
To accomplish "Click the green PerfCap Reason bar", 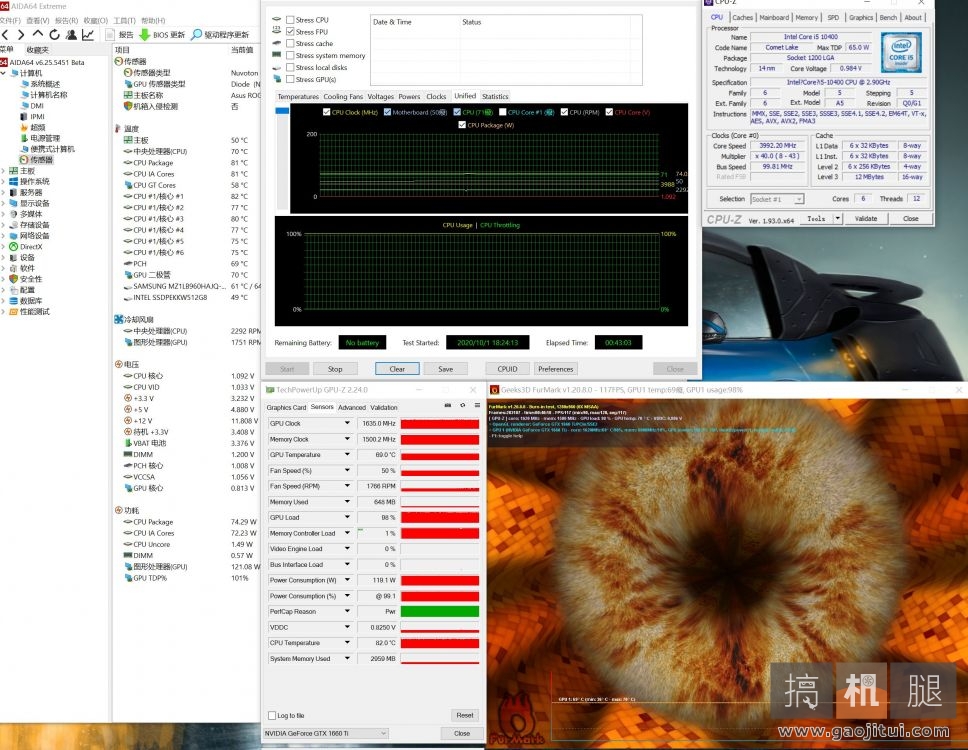I will pyautogui.click(x=440, y=612).
